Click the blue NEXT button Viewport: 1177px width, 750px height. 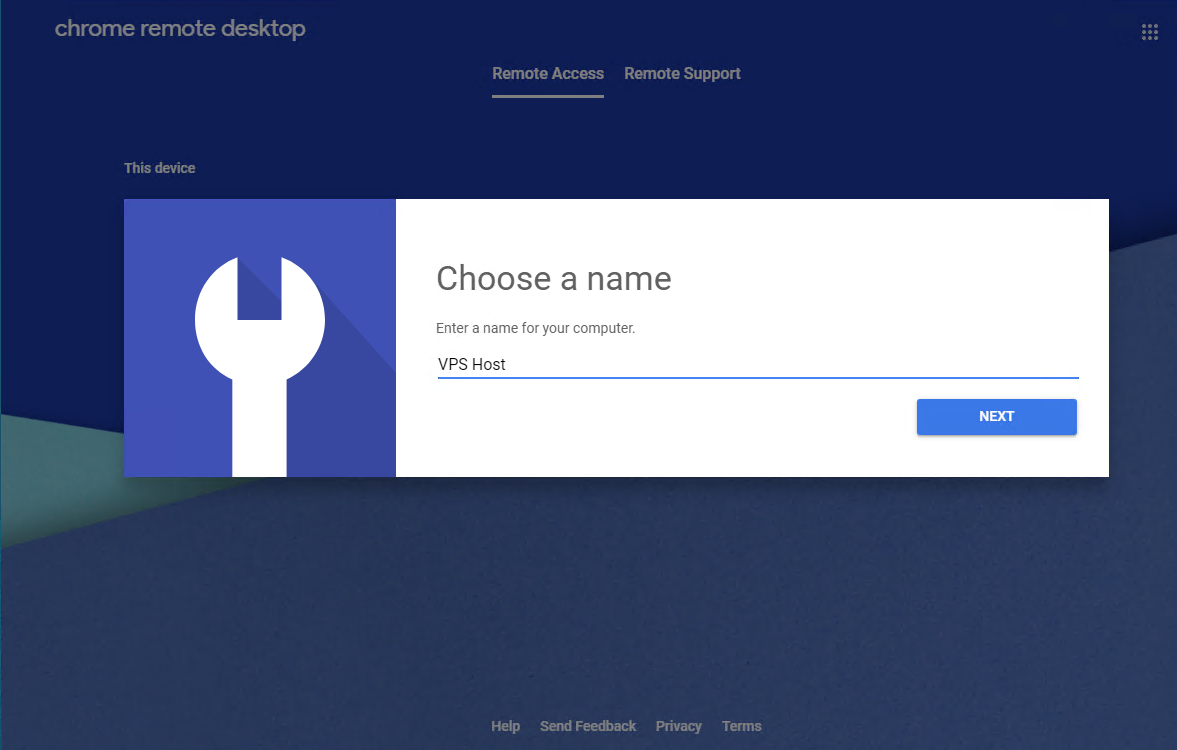click(x=996, y=417)
